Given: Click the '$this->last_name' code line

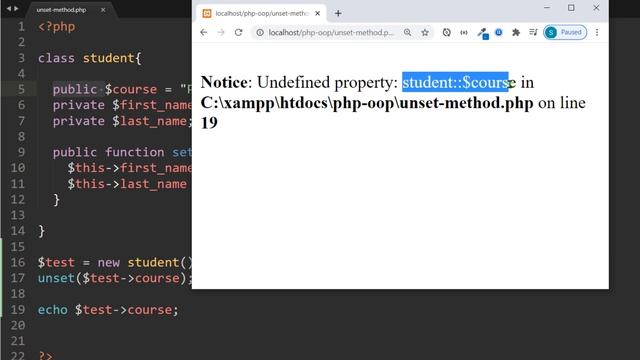Looking at the screenshot, I should point(127,184).
